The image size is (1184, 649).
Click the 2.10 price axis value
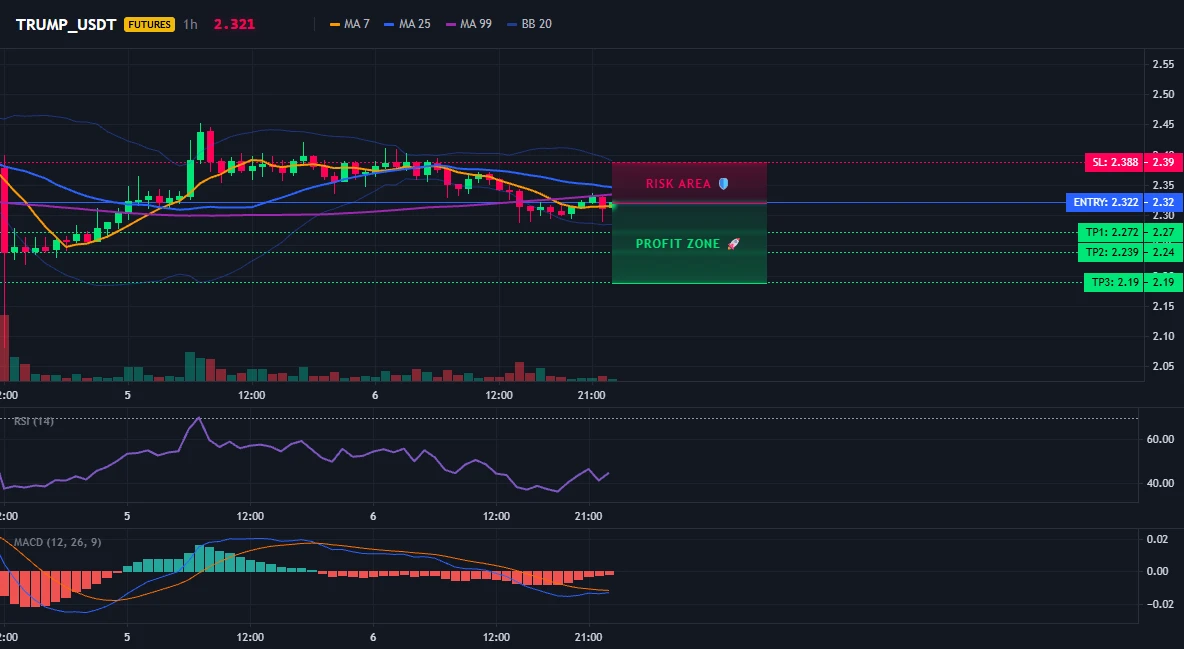point(1163,336)
